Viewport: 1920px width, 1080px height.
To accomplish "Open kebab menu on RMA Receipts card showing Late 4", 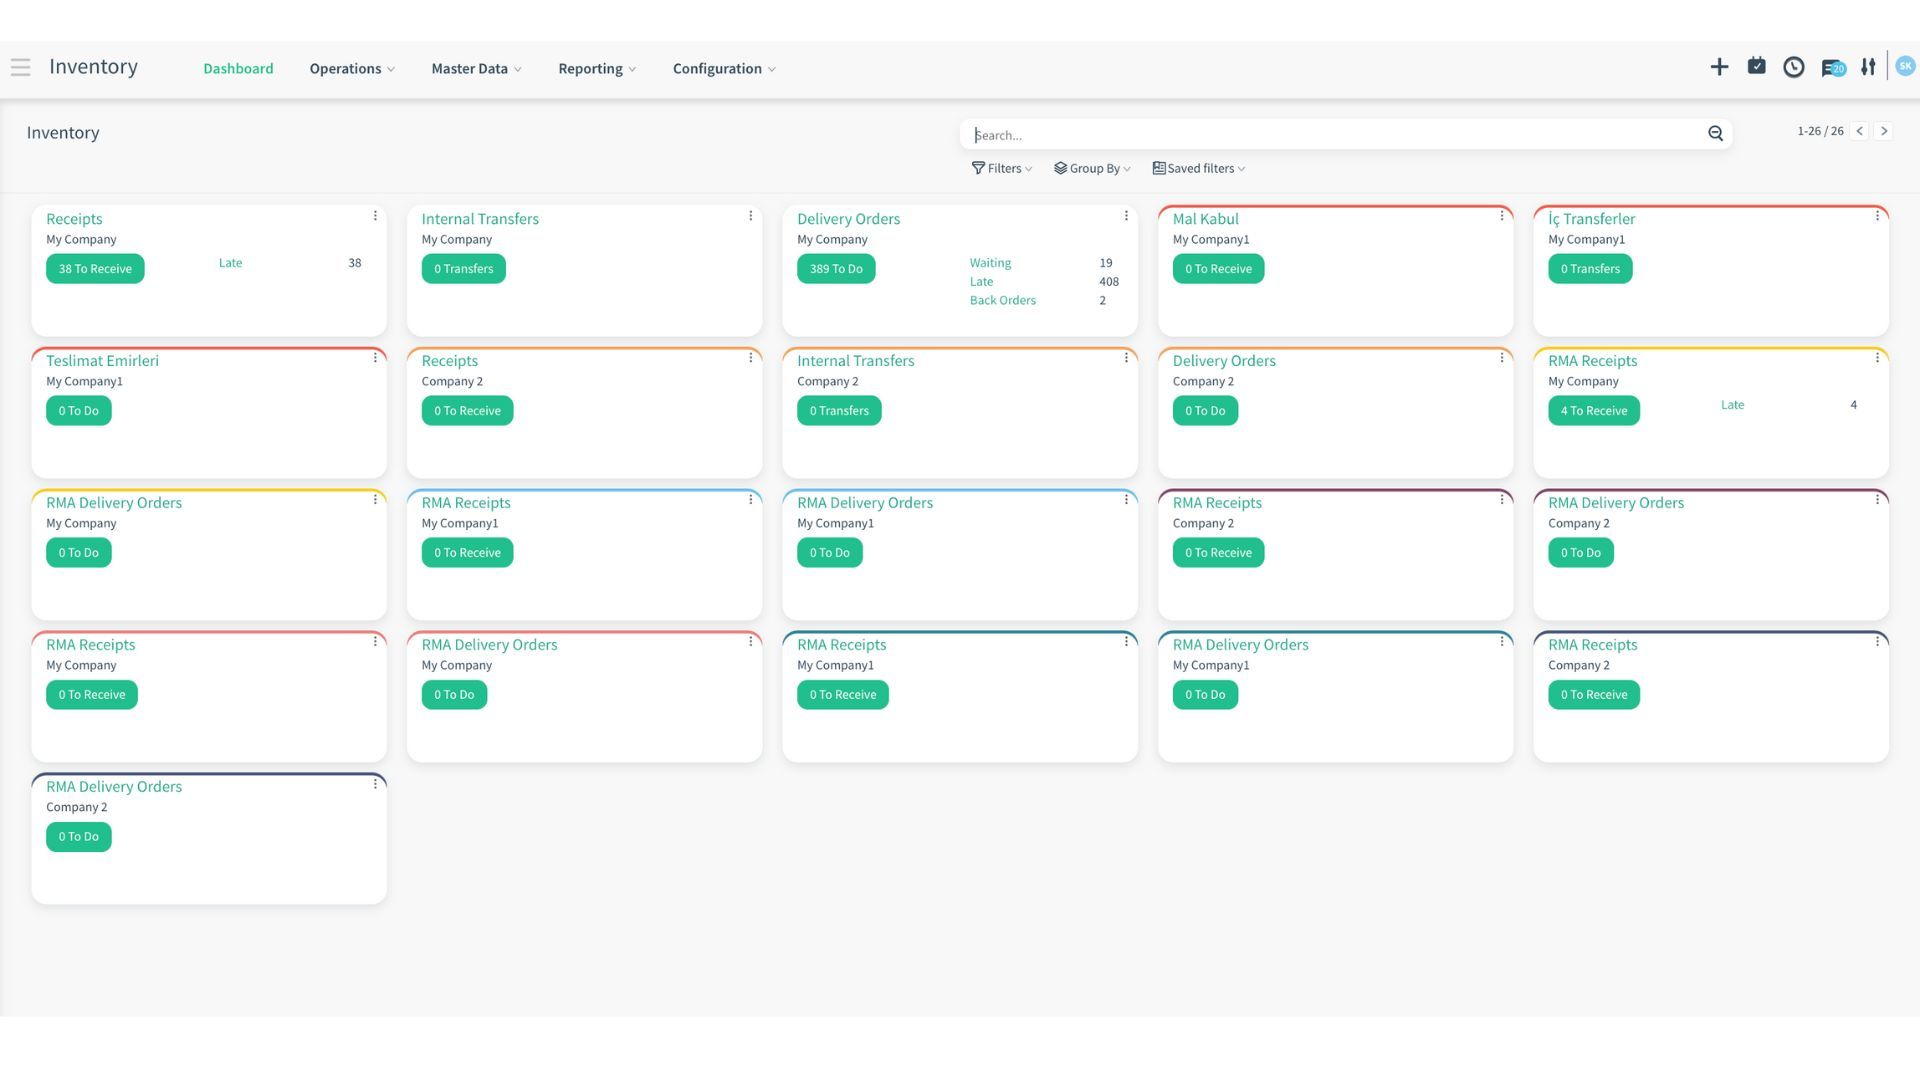I will tap(1877, 358).
